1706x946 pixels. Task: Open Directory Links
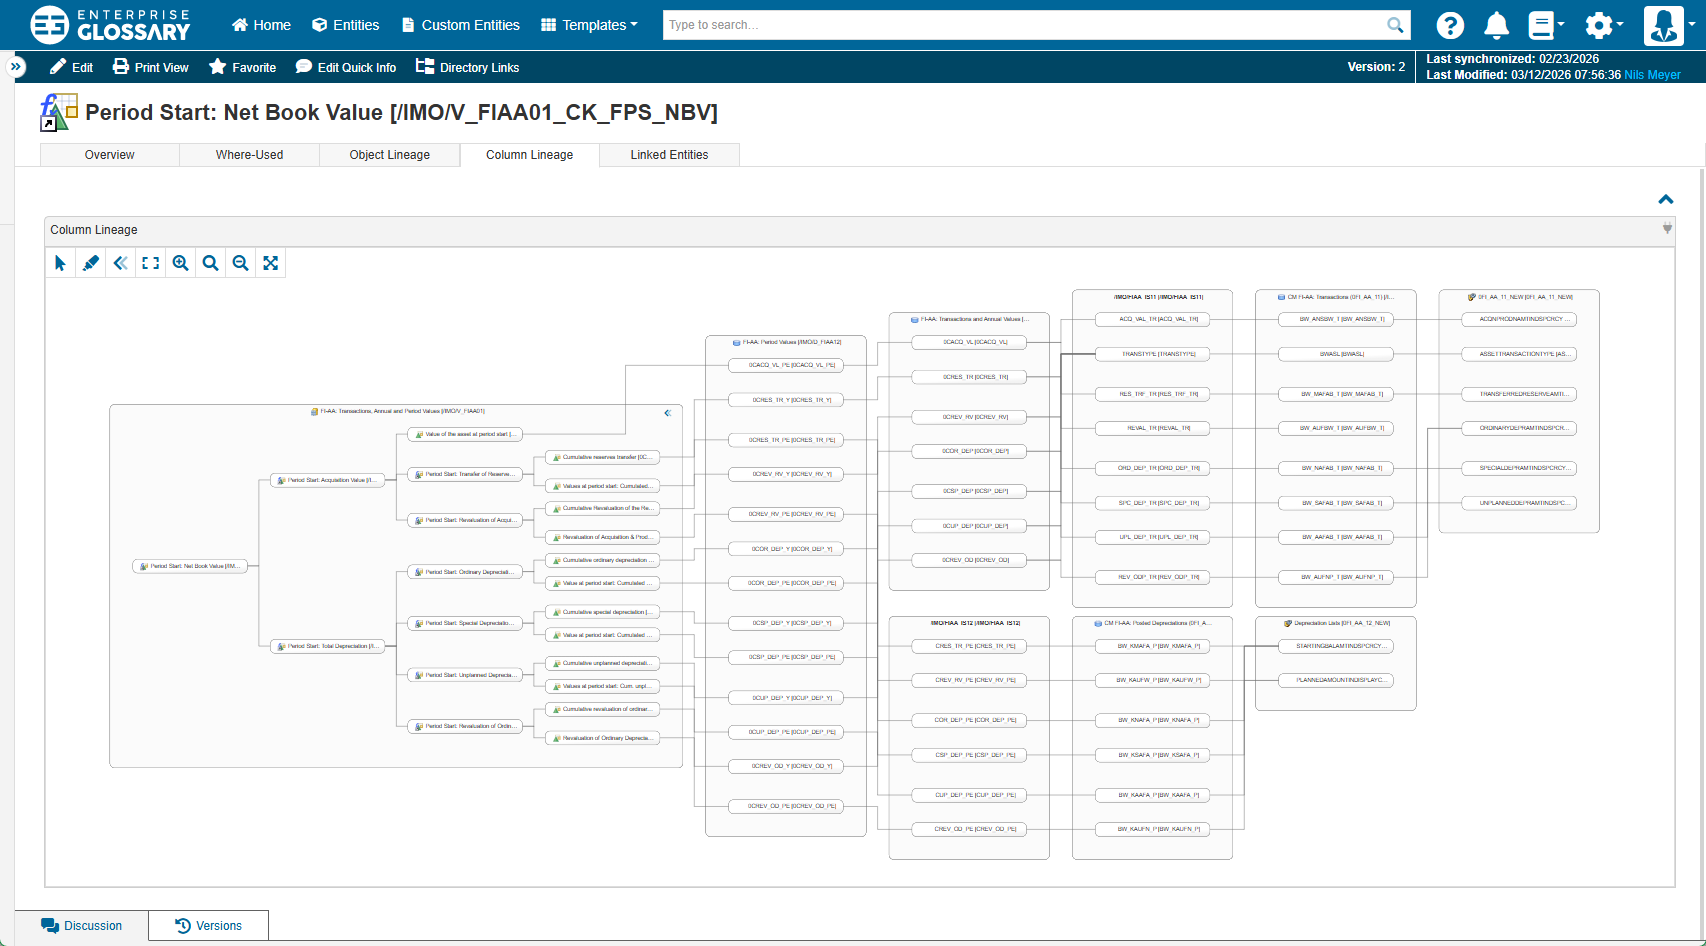[x=467, y=67]
